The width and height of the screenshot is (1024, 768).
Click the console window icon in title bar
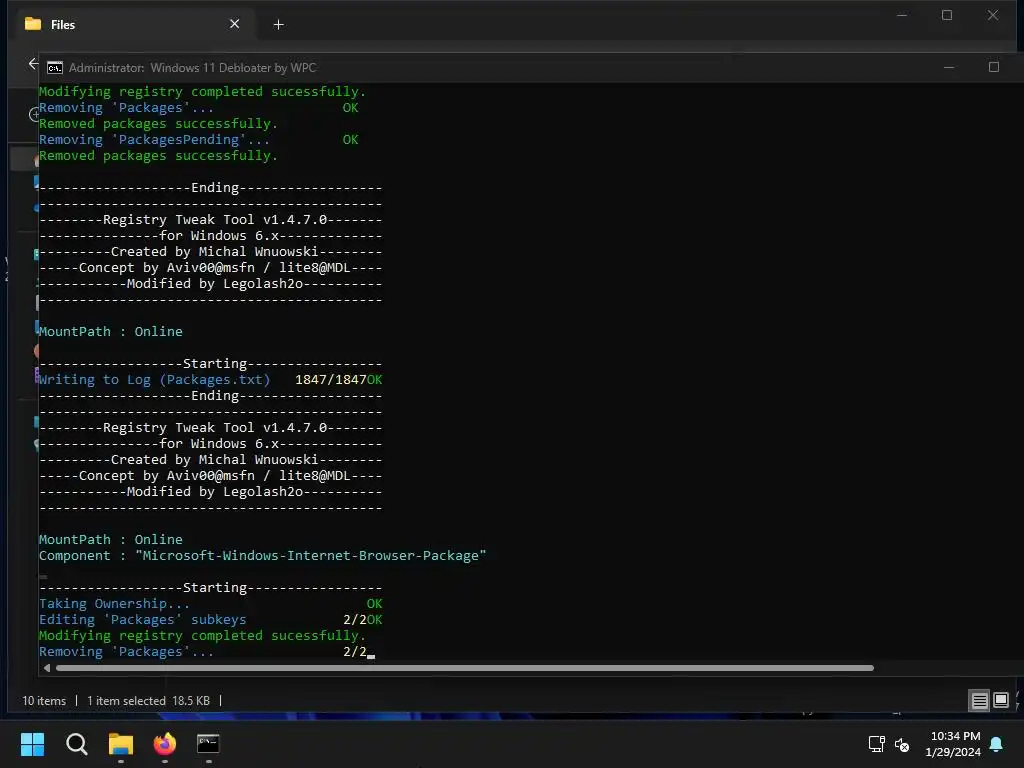point(55,68)
